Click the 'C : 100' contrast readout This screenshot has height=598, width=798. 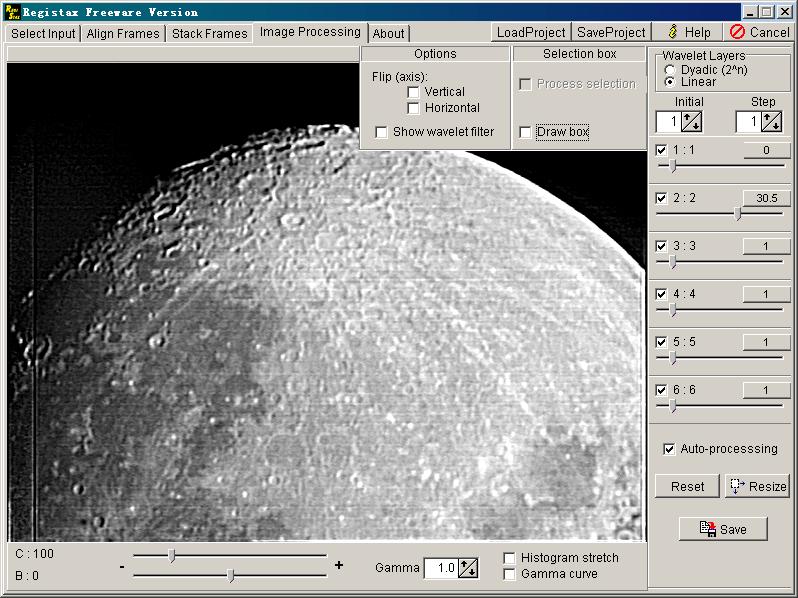(34, 554)
